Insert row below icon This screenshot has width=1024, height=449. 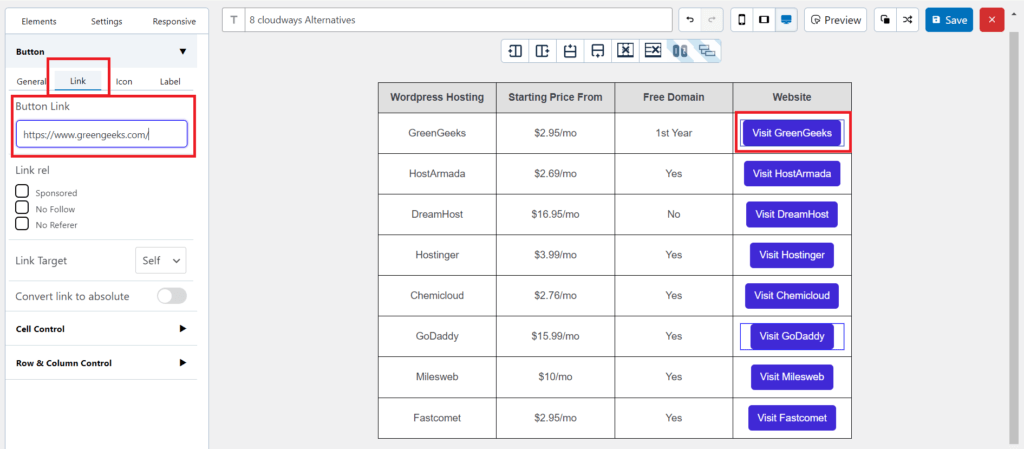click(x=597, y=50)
